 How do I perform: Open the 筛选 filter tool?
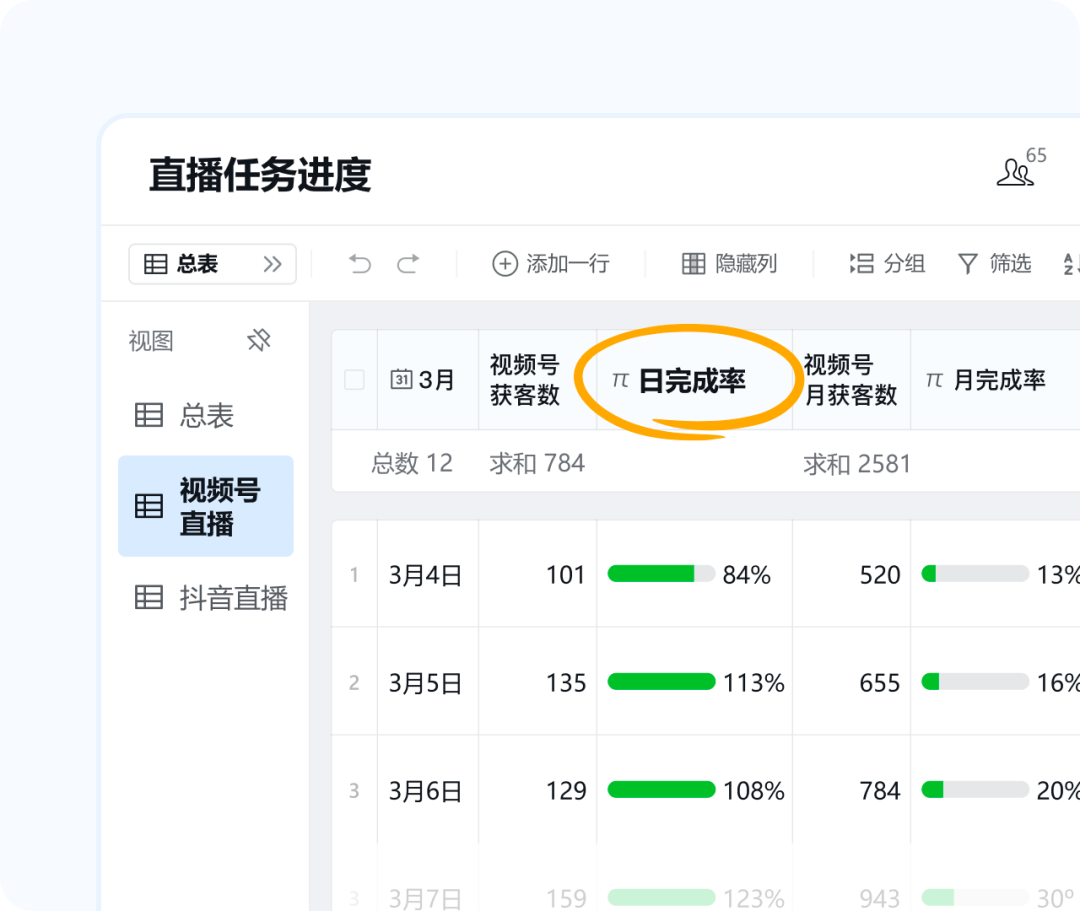pos(994,264)
